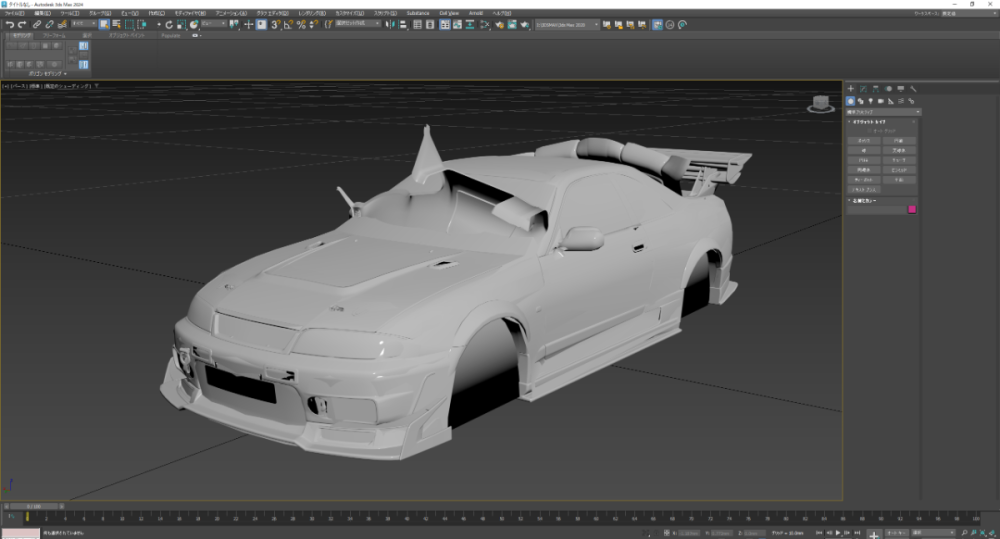Select the Rotate tool in toolbar
Viewport: 1000px width, 539px height.
pos(168,24)
